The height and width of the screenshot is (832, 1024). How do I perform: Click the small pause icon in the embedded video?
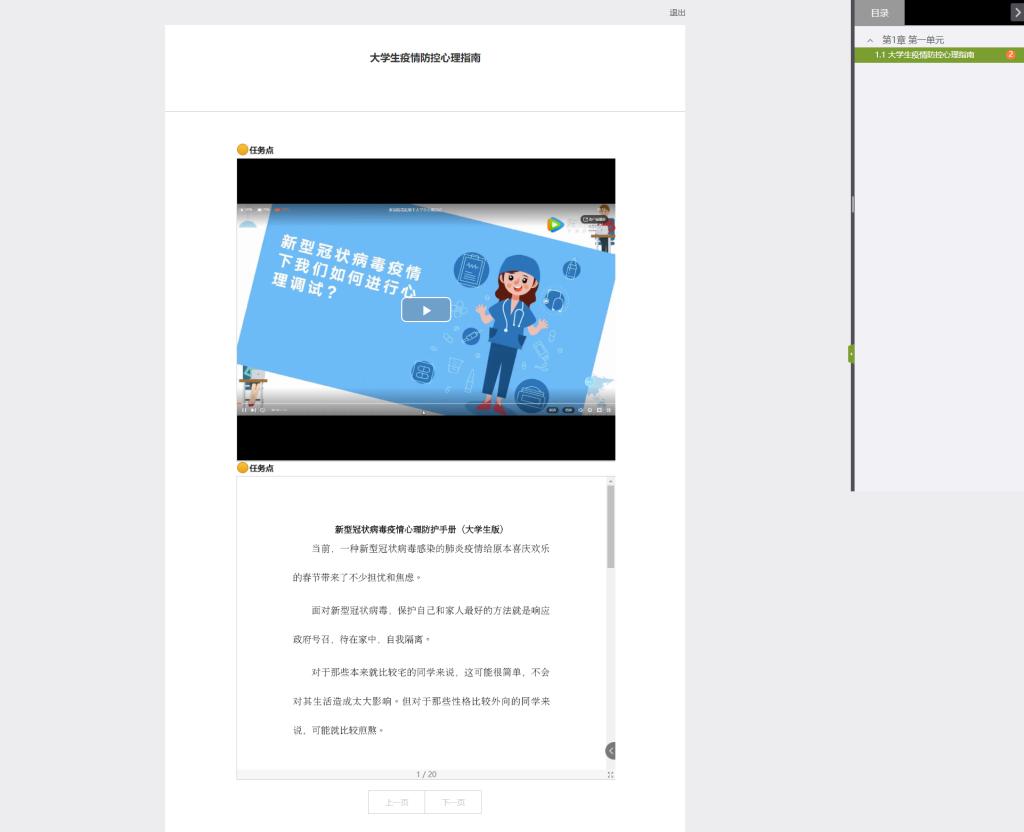(x=243, y=410)
